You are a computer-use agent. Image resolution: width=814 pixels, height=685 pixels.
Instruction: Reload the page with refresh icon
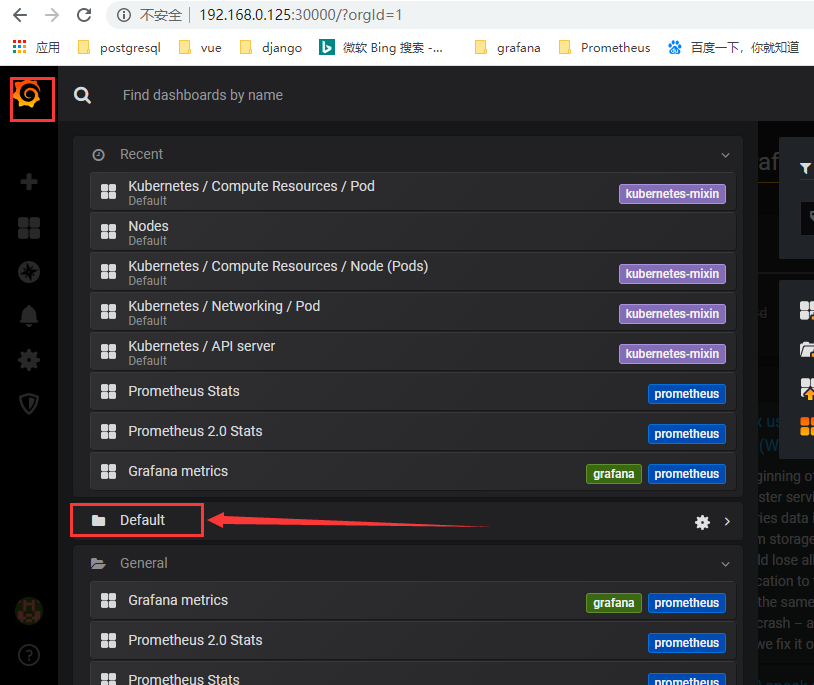coord(84,15)
